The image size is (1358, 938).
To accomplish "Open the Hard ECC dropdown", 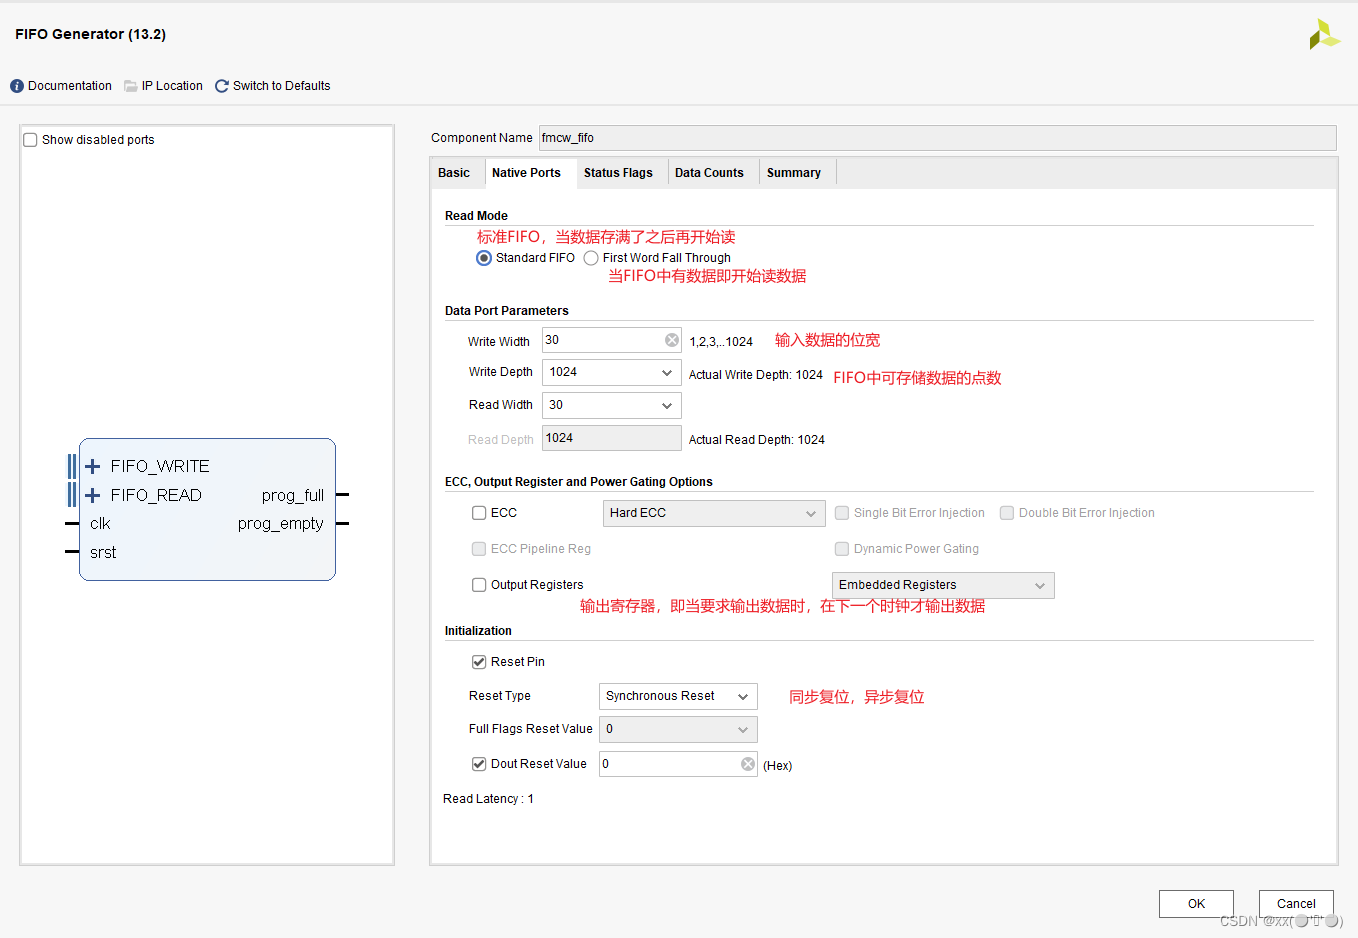I will (714, 513).
